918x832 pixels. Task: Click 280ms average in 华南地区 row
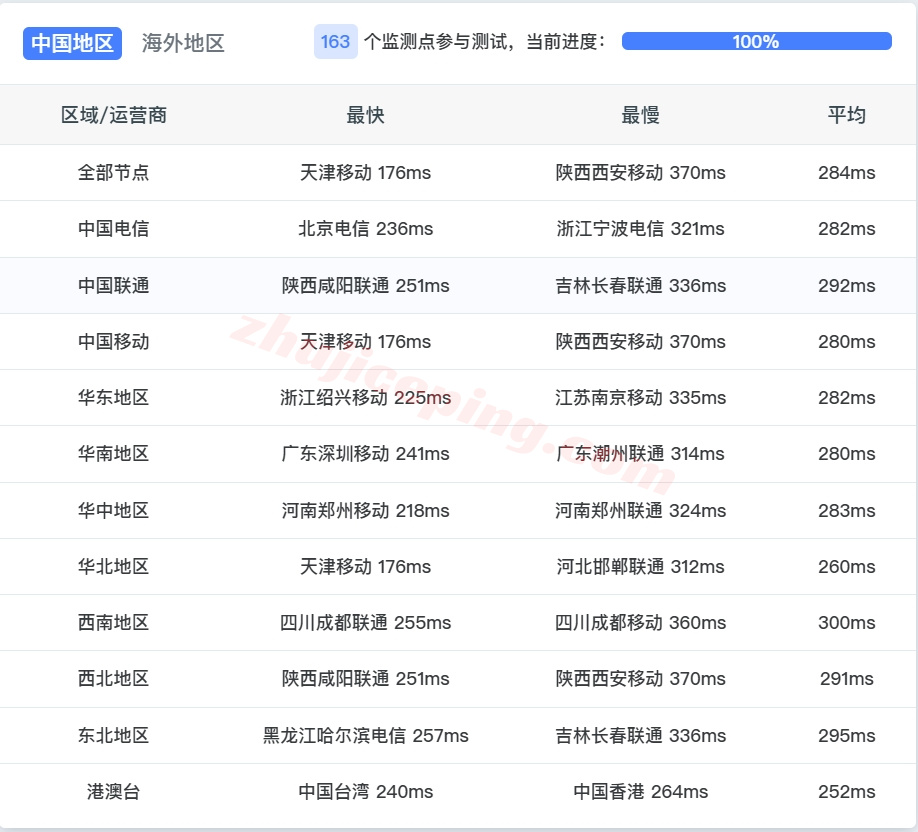[x=847, y=454]
